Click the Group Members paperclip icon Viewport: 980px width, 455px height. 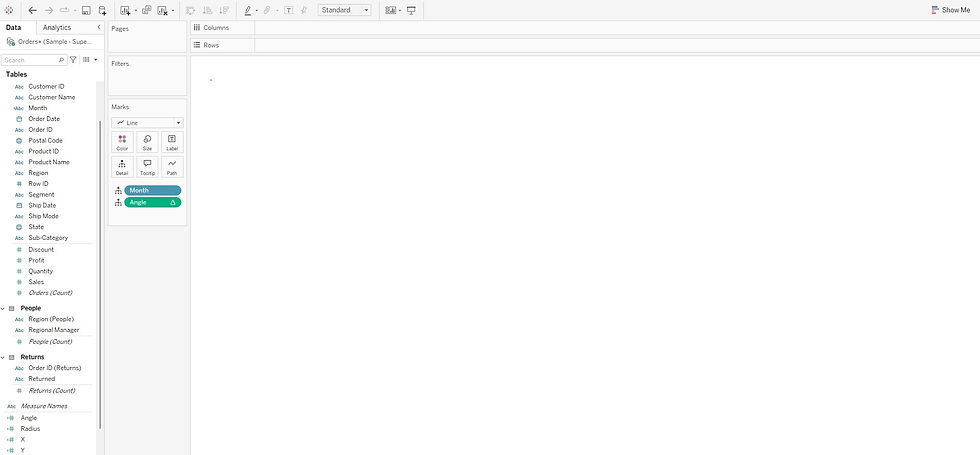click(267, 10)
